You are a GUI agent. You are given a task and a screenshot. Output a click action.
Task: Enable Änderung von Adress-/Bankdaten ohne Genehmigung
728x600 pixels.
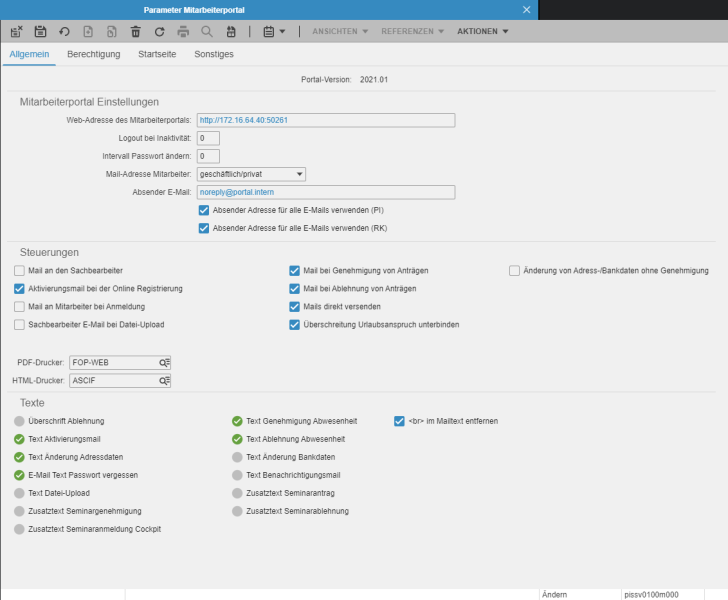[x=514, y=271]
